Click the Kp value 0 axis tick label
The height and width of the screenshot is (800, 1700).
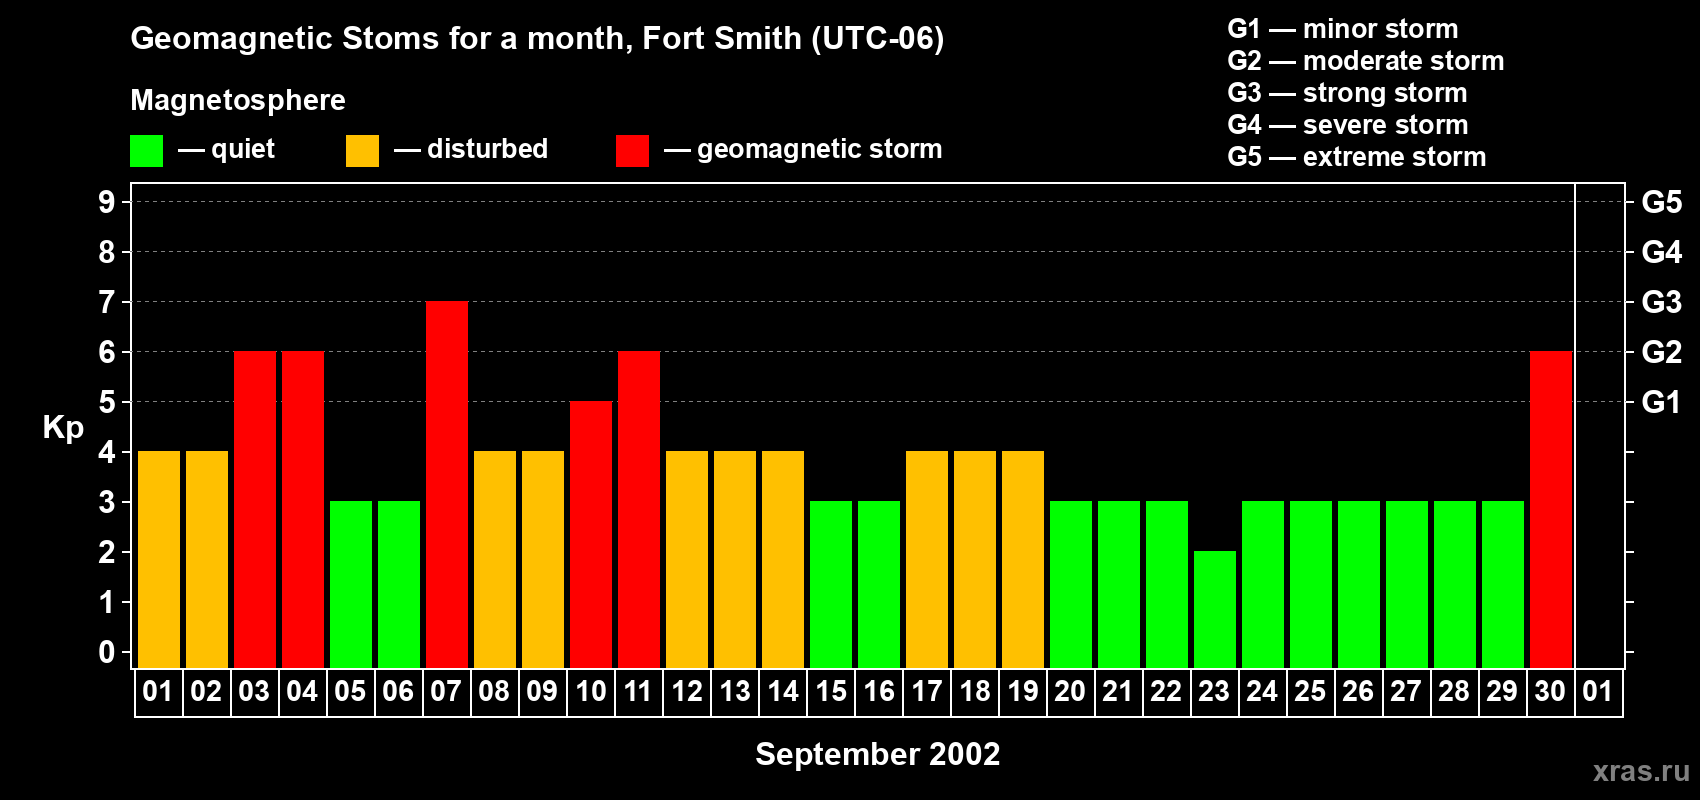click(x=107, y=652)
